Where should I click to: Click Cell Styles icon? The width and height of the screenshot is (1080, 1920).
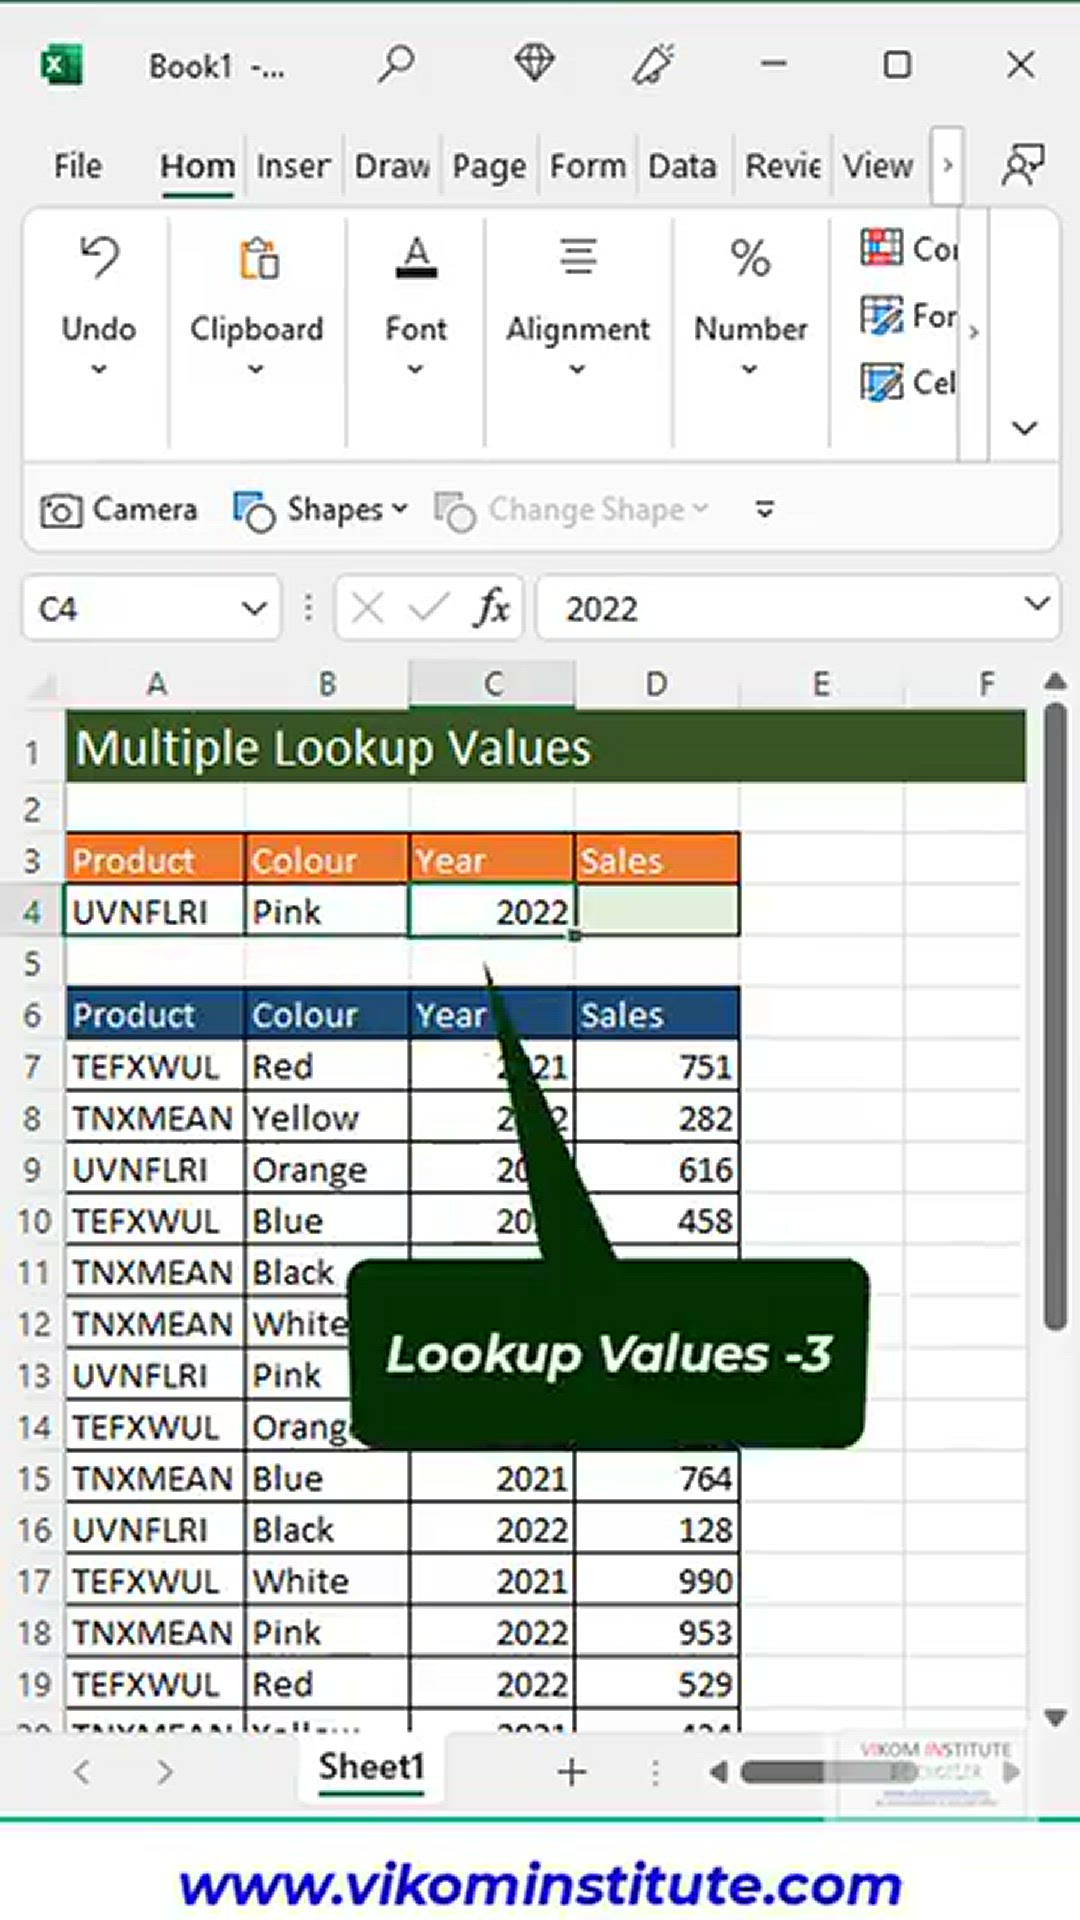tap(881, 382)
